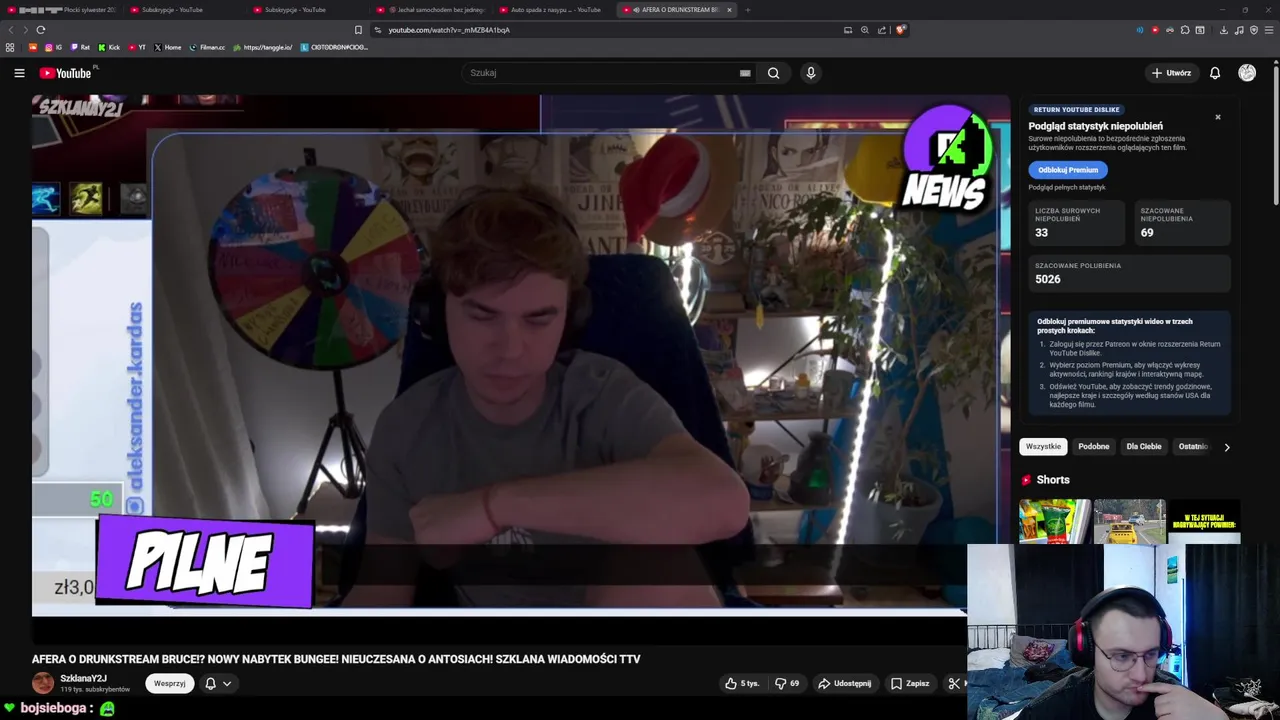Open the Utwórz create button
Screen dimensions: 1280x720
tap(1171, 73)
